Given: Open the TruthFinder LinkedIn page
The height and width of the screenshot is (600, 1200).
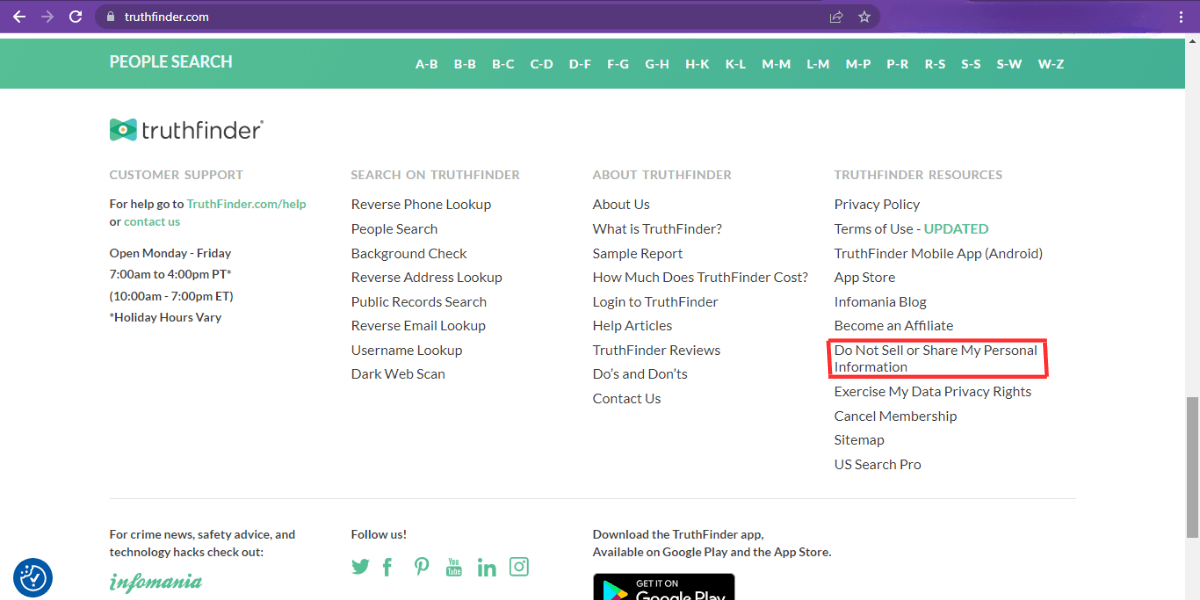Looking at the screenshot, I should pyautogui.click(x=487, y=567).
